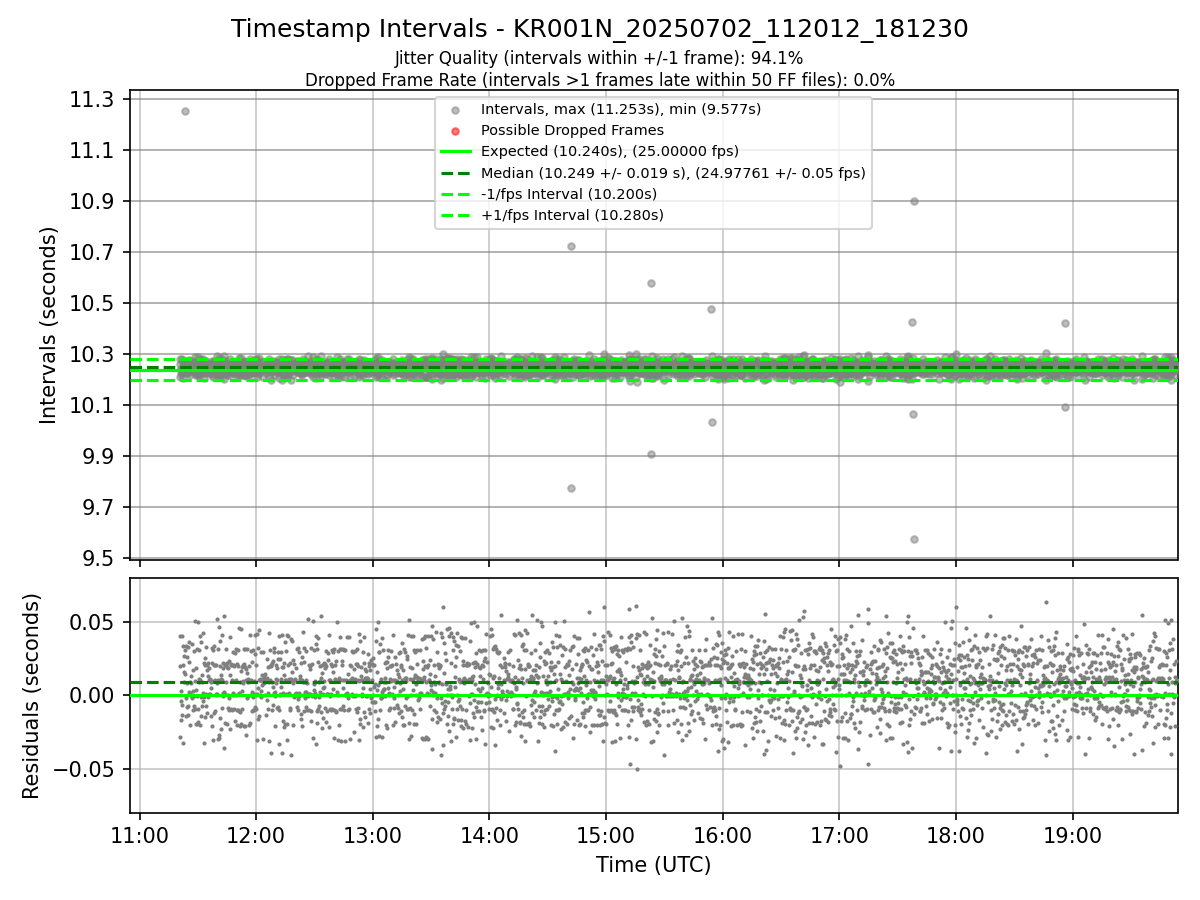Click the 12:00 time tick label
Image resolution: width=1200 pixels, height=900 pixels.
[256, 834]
